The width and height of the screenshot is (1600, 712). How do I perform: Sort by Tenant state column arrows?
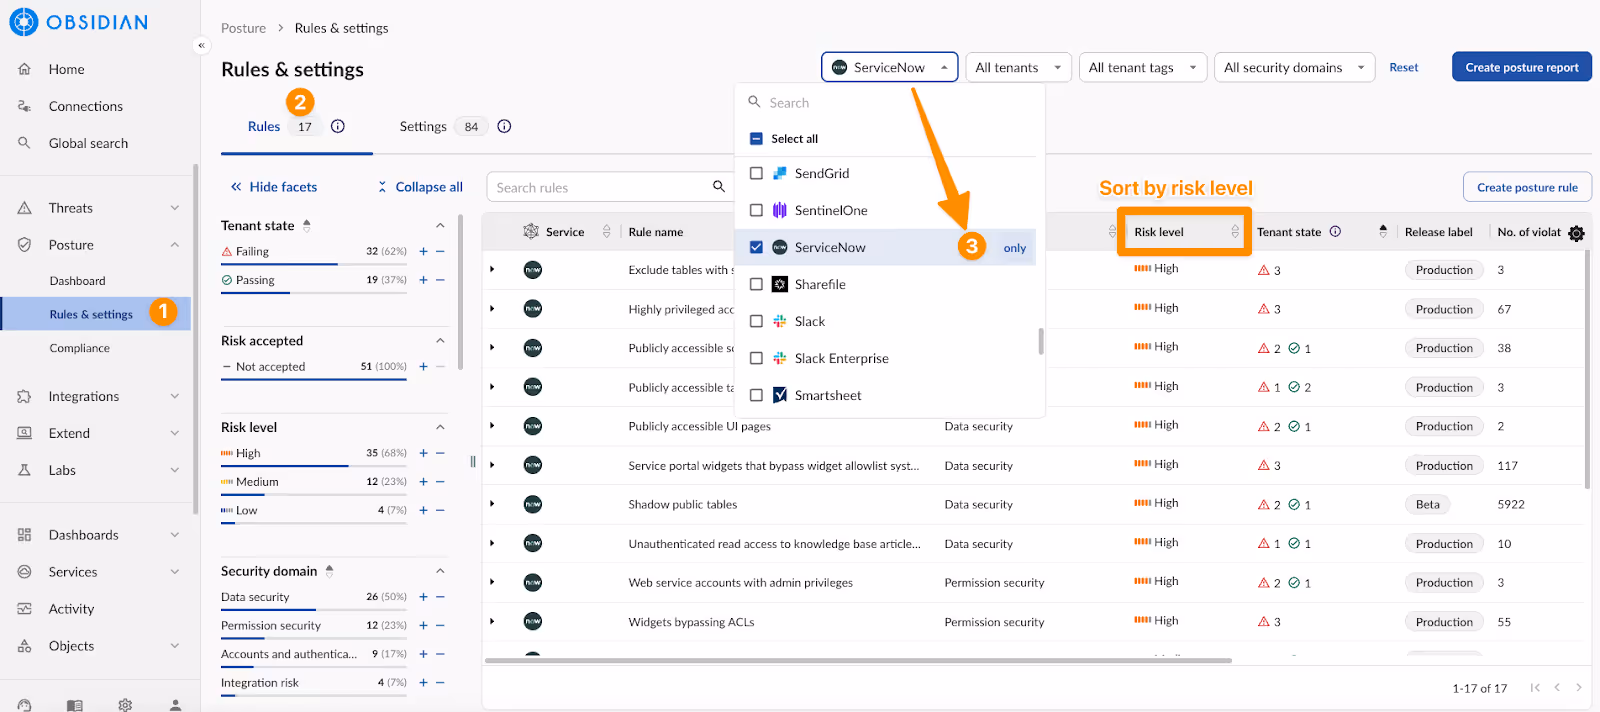(1383, 231)
